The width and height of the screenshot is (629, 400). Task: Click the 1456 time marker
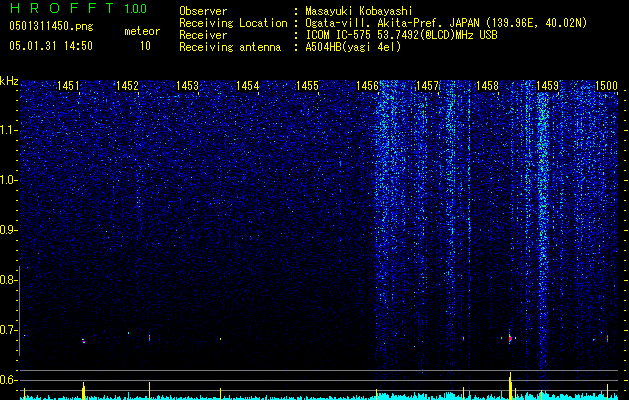click(x=367, y=85)
